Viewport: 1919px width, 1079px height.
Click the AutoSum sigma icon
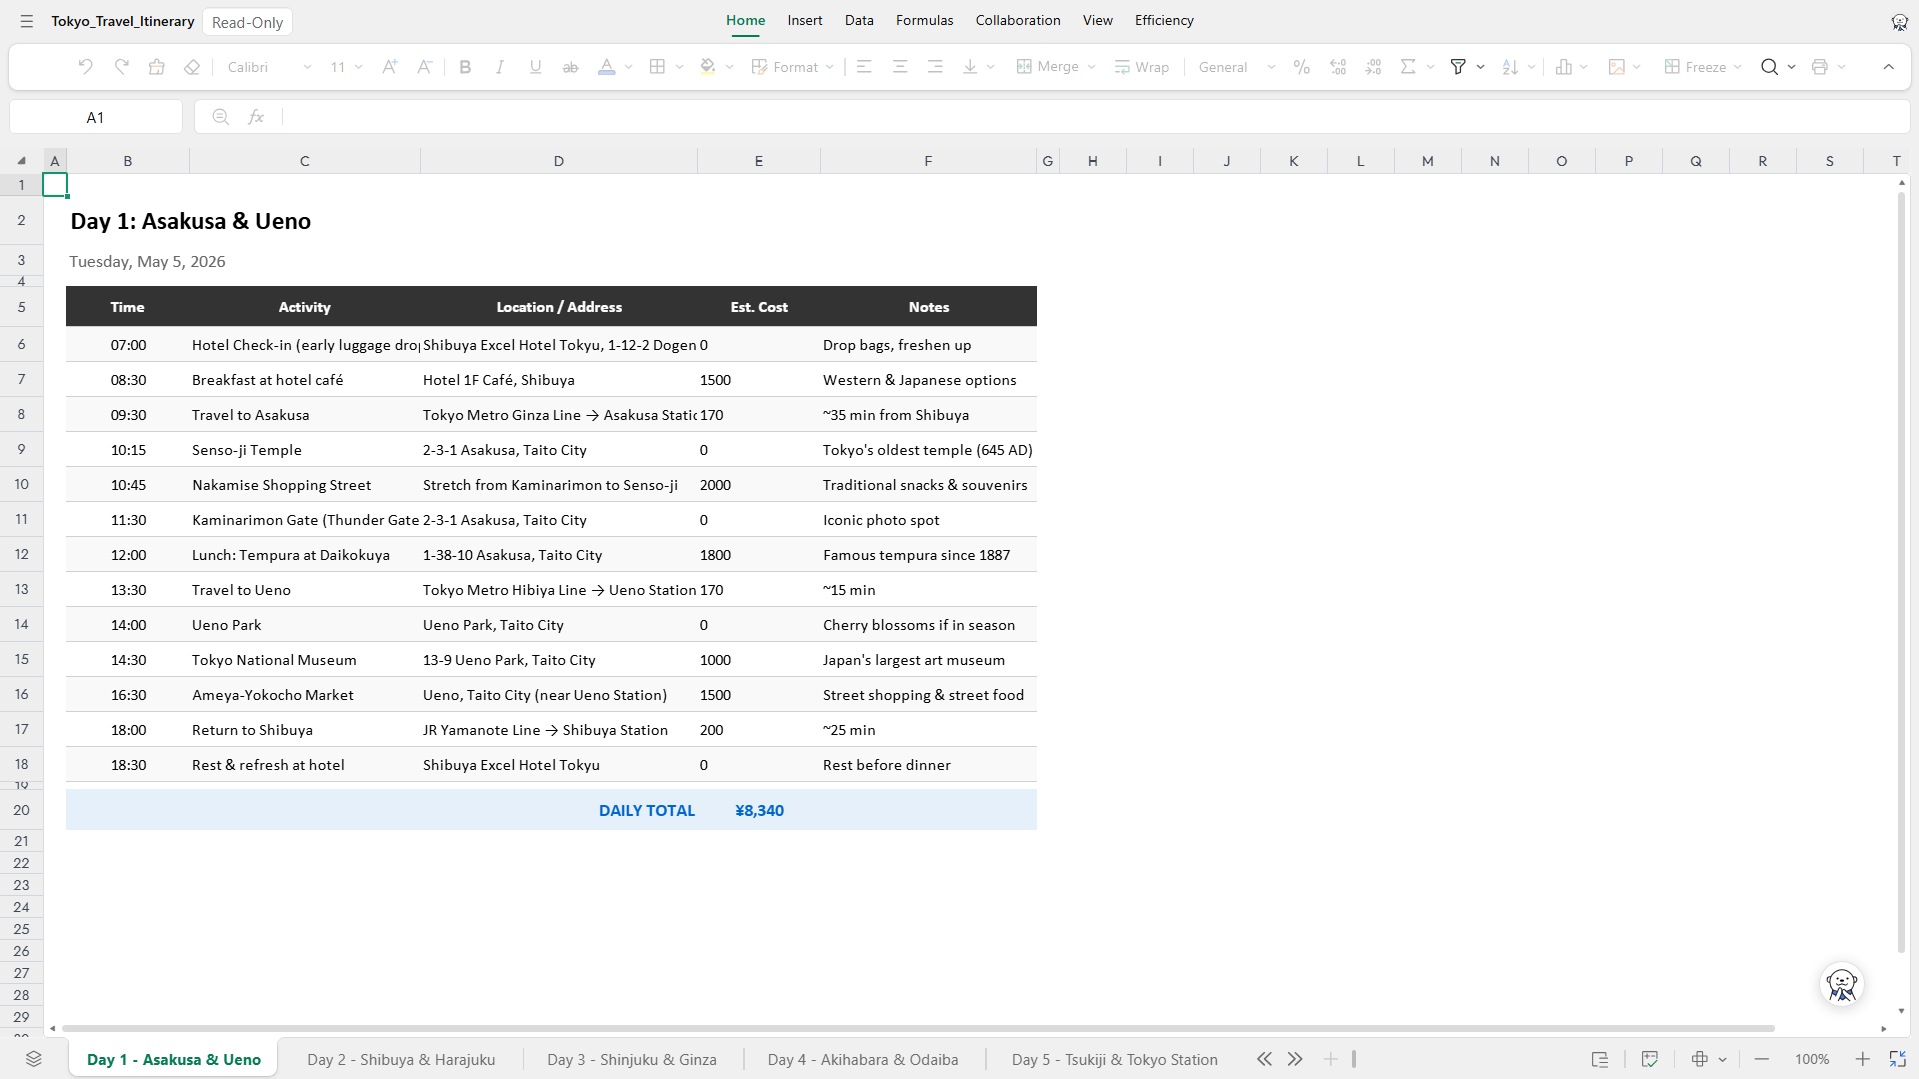point(1408,67)
